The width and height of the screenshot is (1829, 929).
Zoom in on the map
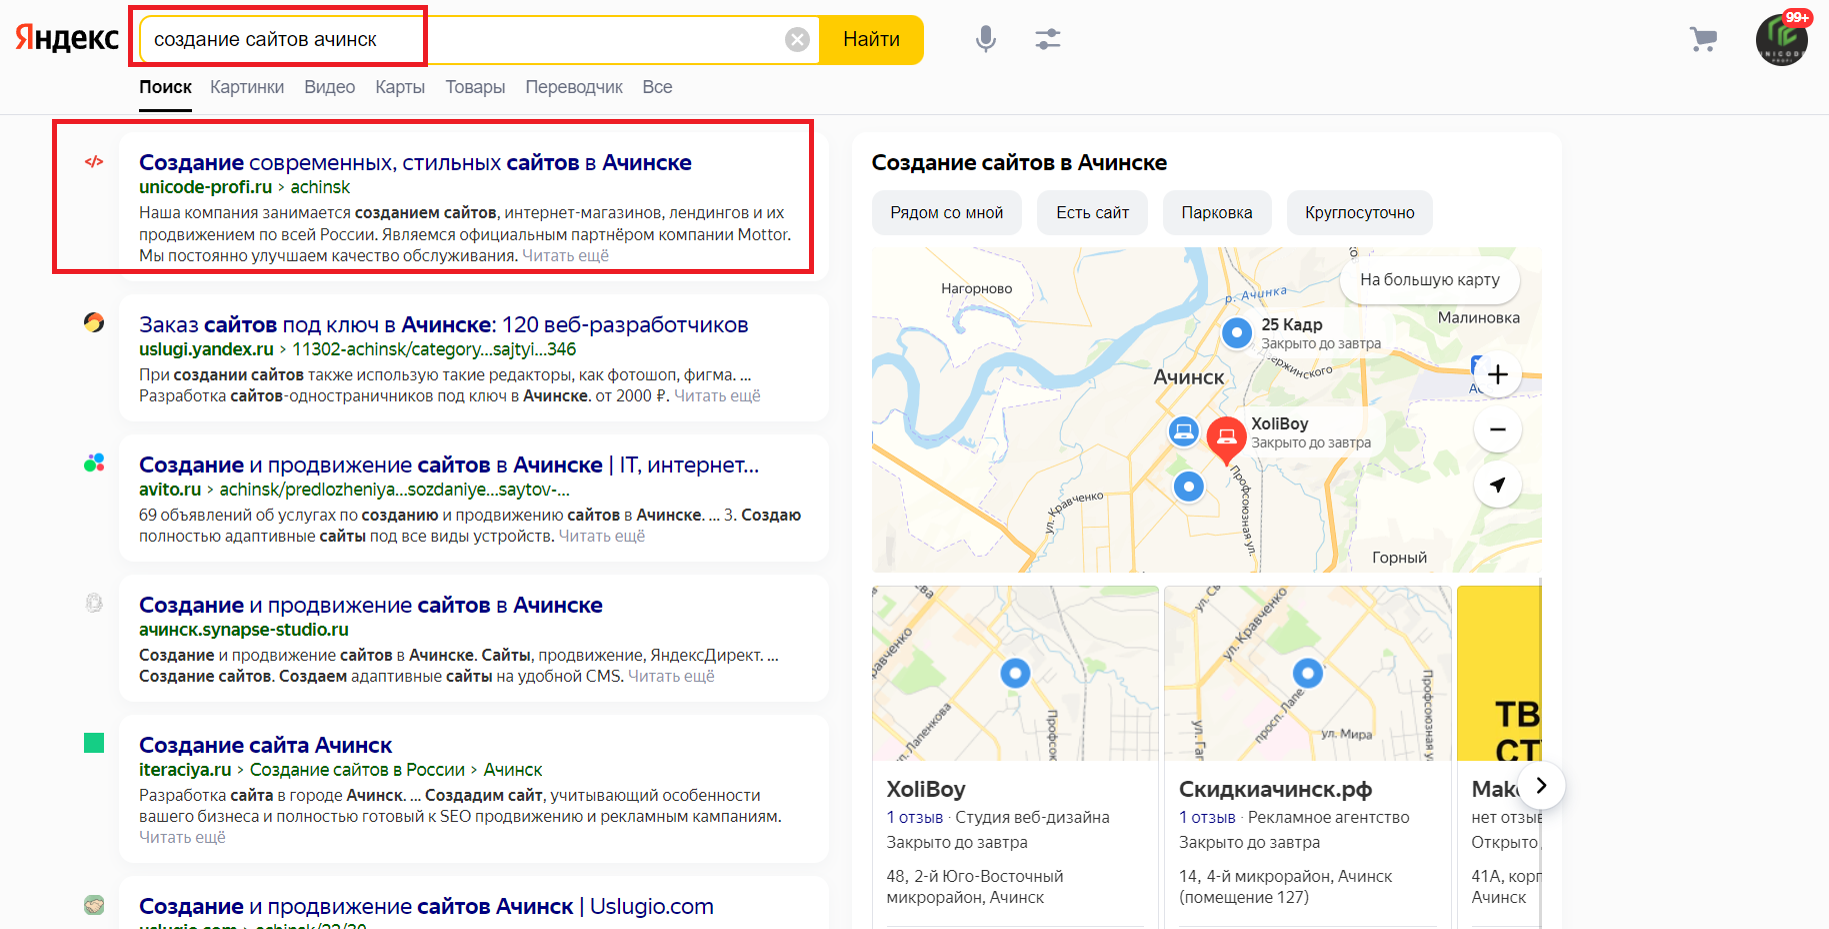(1497, 375)
